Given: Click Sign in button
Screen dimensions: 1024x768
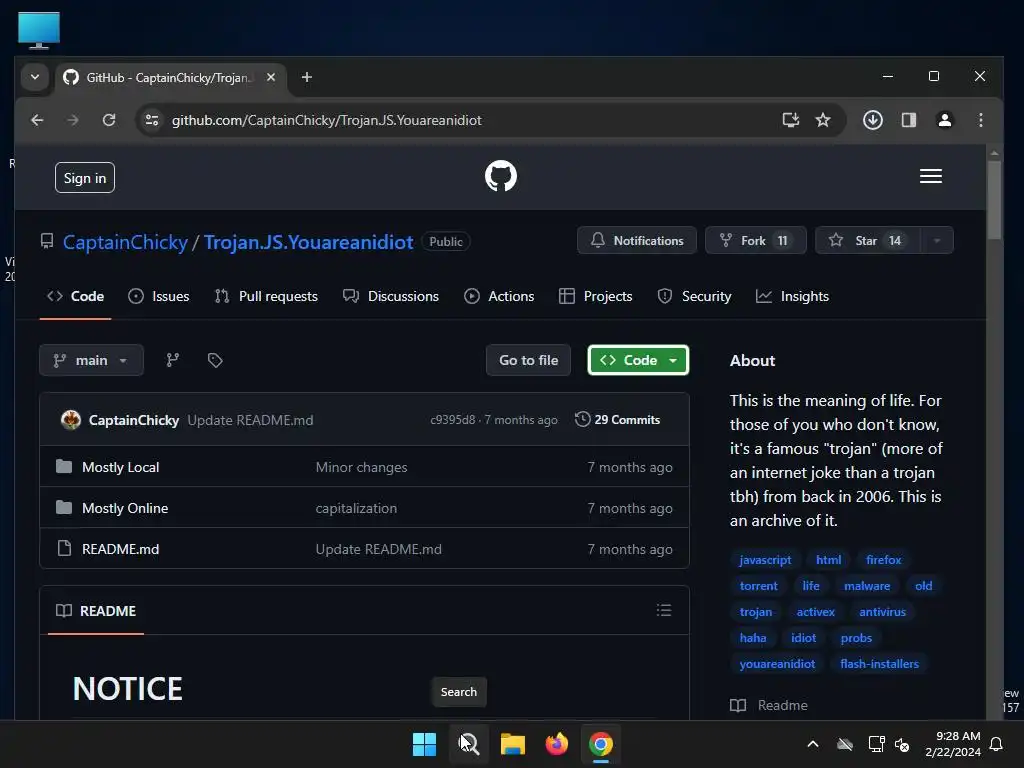Looking at the screenshot, I should 85,178.
